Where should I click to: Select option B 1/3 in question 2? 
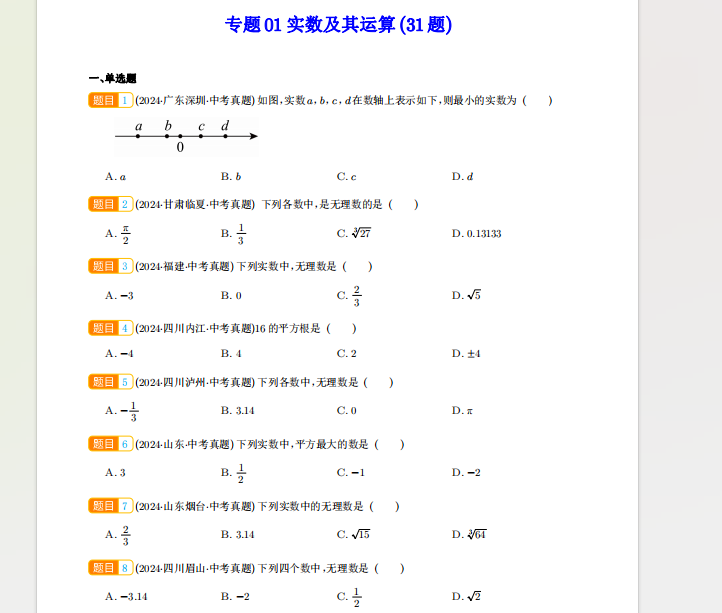(233, 234)
